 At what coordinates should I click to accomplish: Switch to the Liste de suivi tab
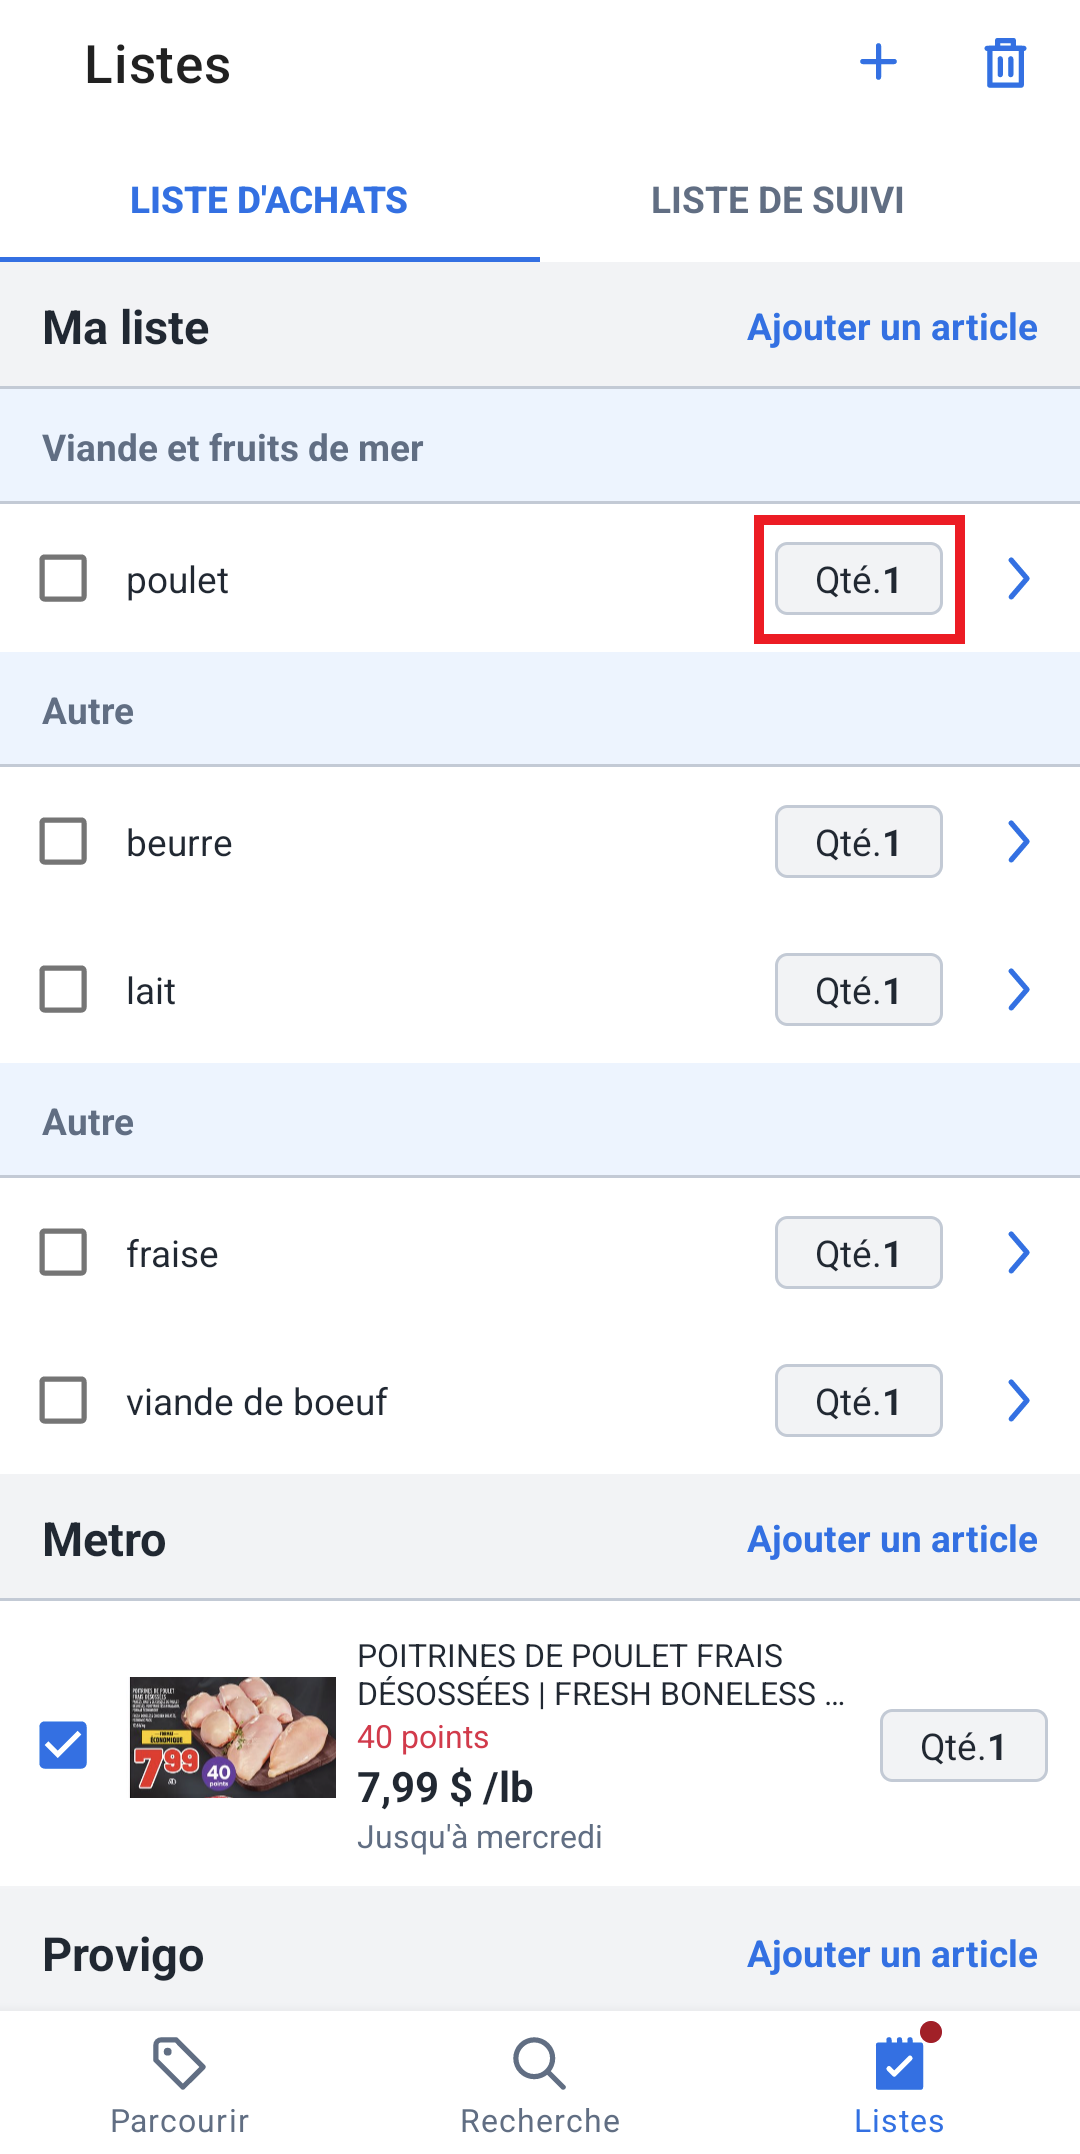778,200
